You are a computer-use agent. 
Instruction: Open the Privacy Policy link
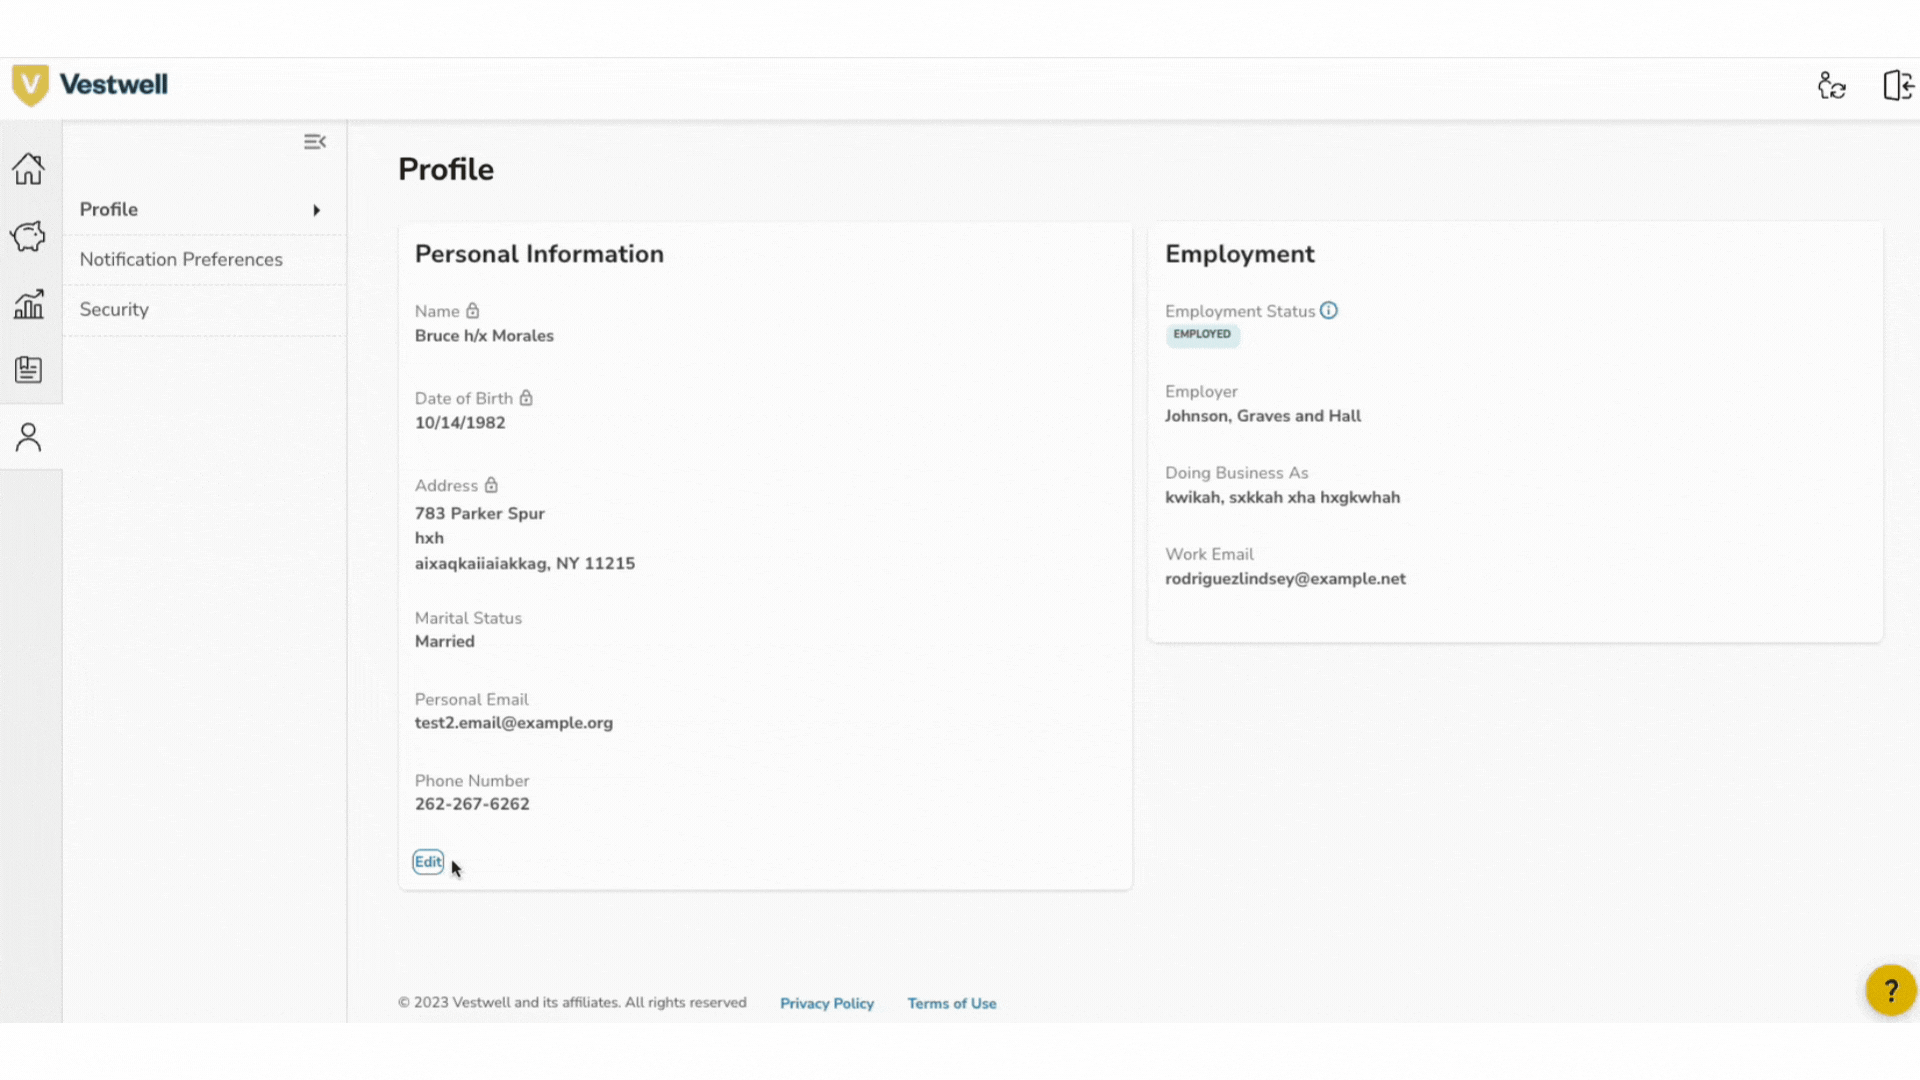coord(826,1003)
